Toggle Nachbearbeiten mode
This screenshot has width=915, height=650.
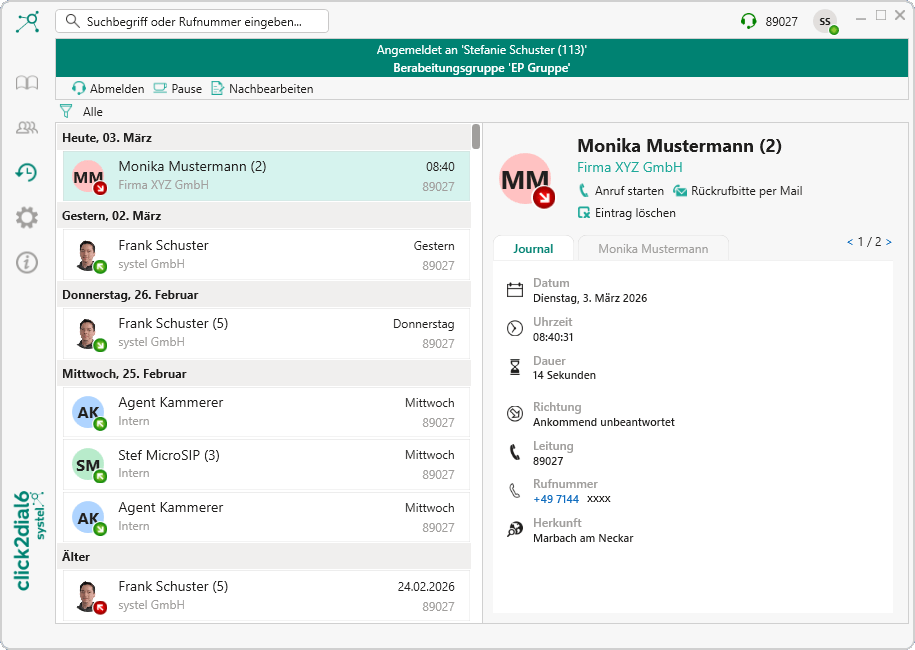[x=262, y=89]
